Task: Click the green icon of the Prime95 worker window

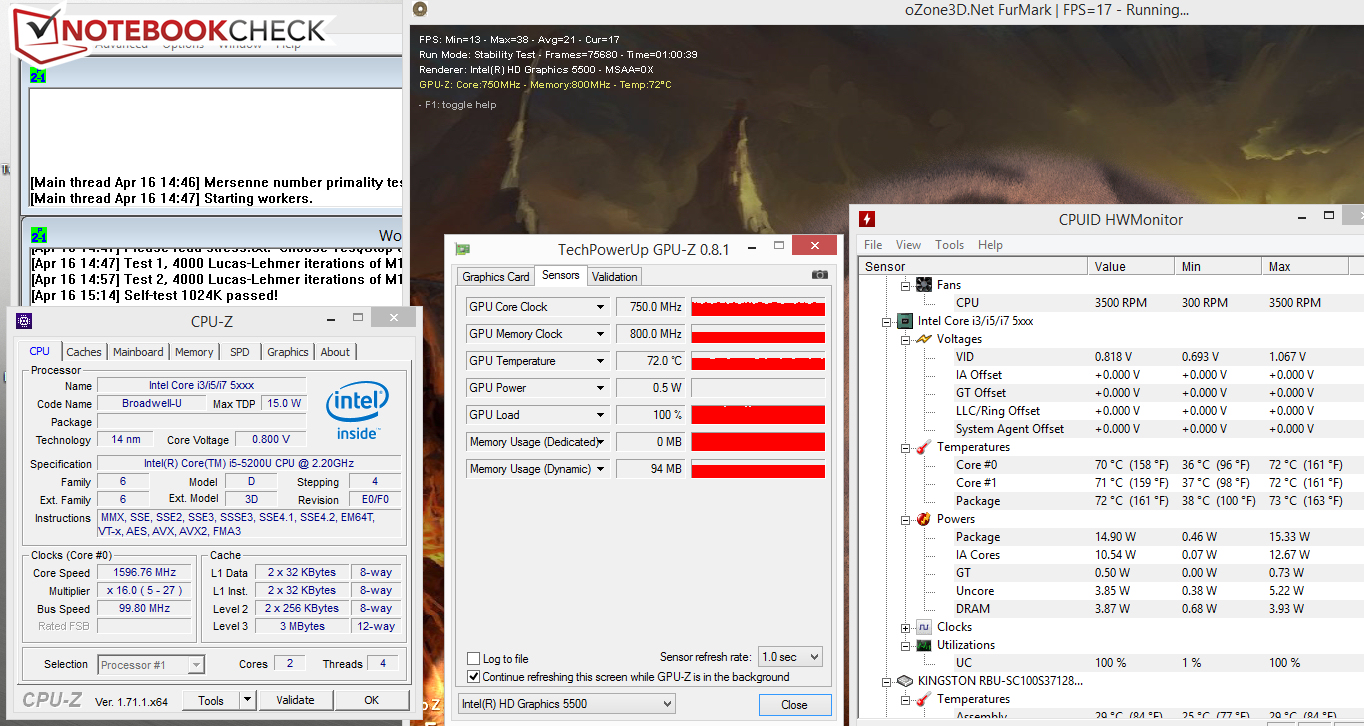Action: coord(38,236)
